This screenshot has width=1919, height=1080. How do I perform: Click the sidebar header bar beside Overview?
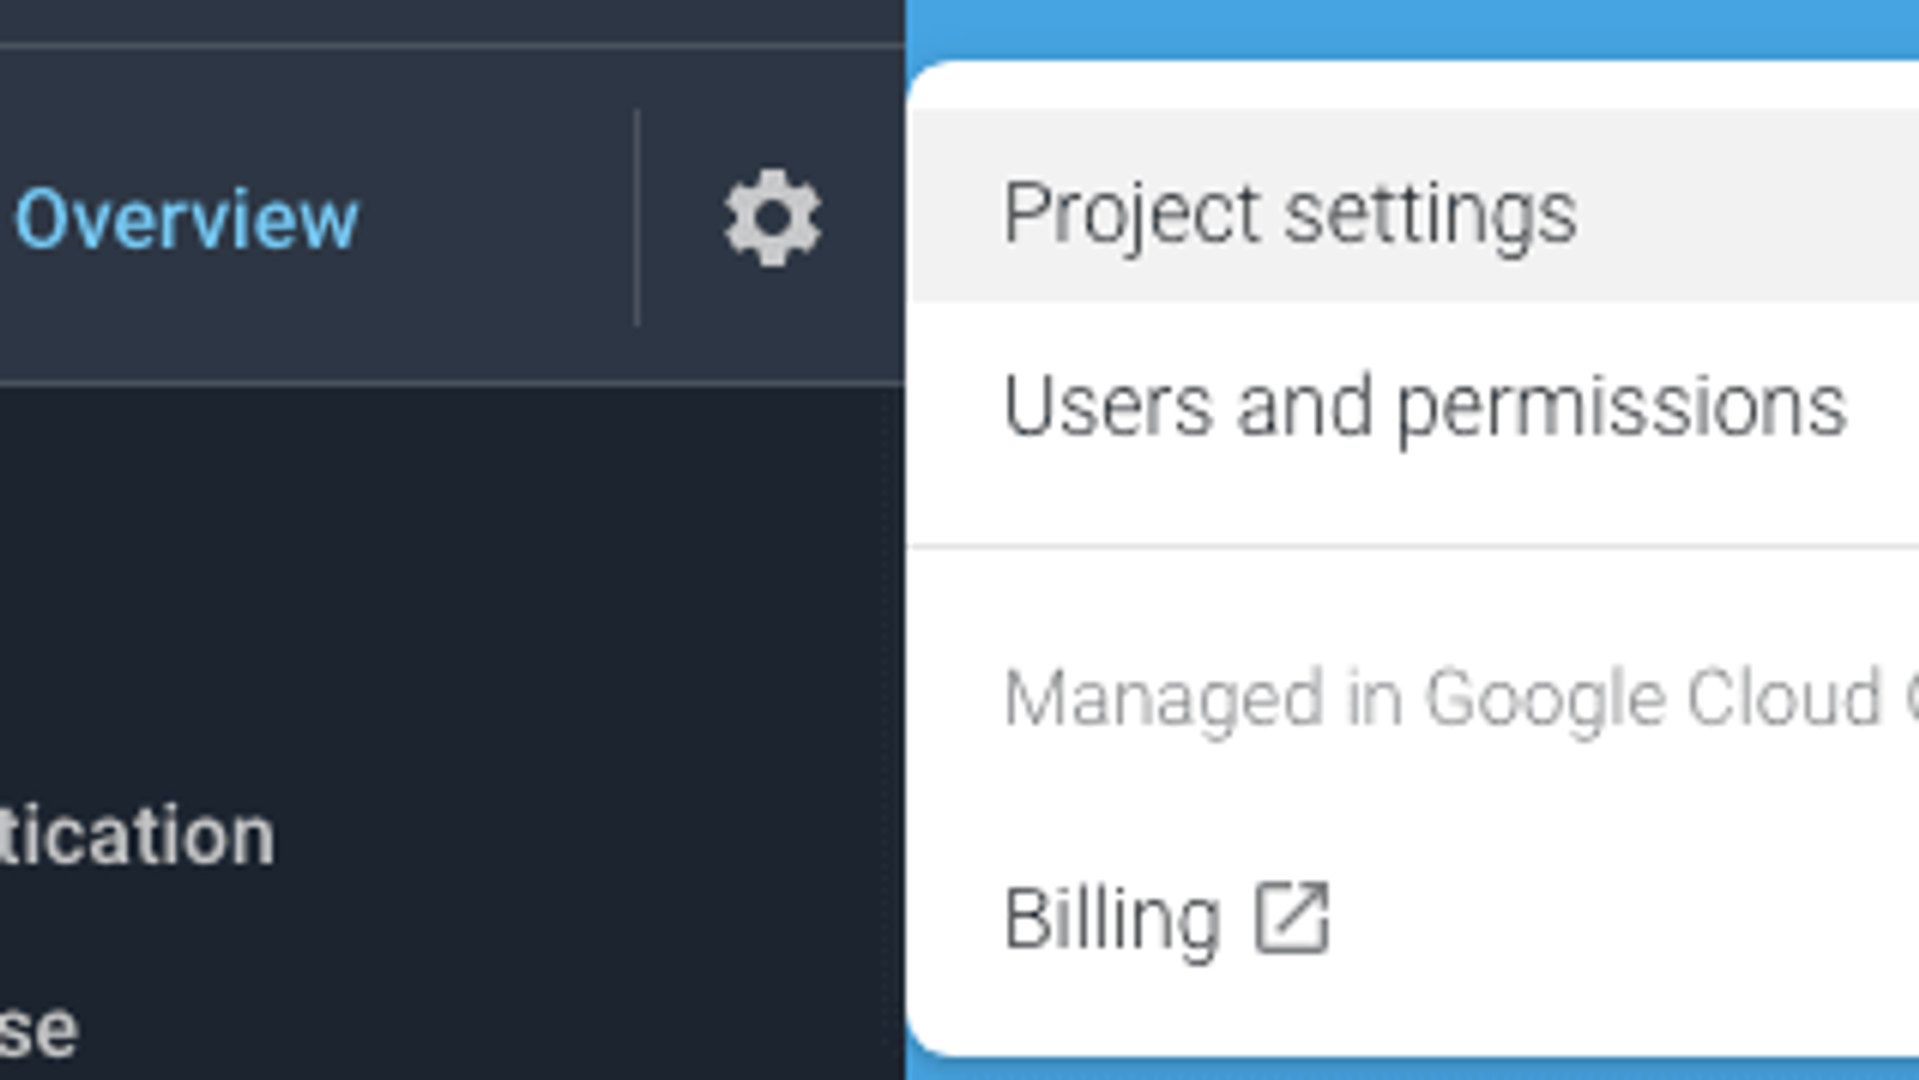(500, 219)
